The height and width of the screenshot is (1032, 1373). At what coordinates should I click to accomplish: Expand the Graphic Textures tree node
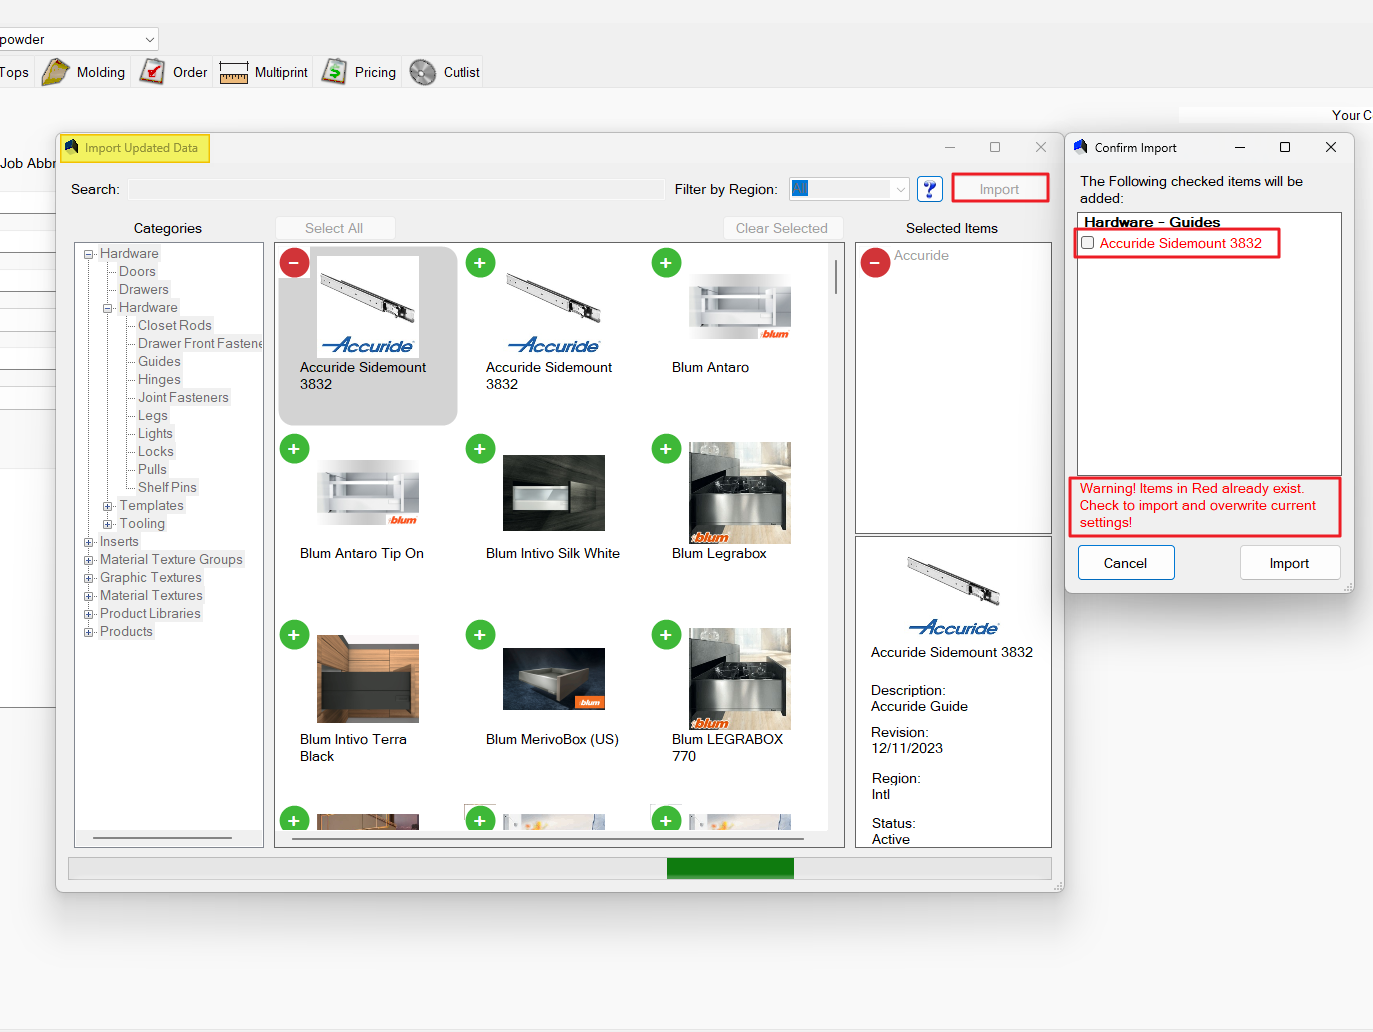[89, 578]
